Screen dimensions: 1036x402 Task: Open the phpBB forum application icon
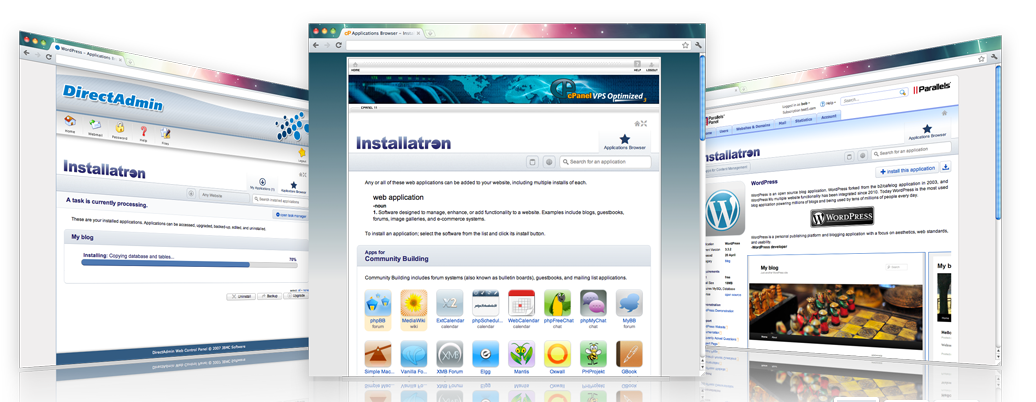(x=377, y=302)
